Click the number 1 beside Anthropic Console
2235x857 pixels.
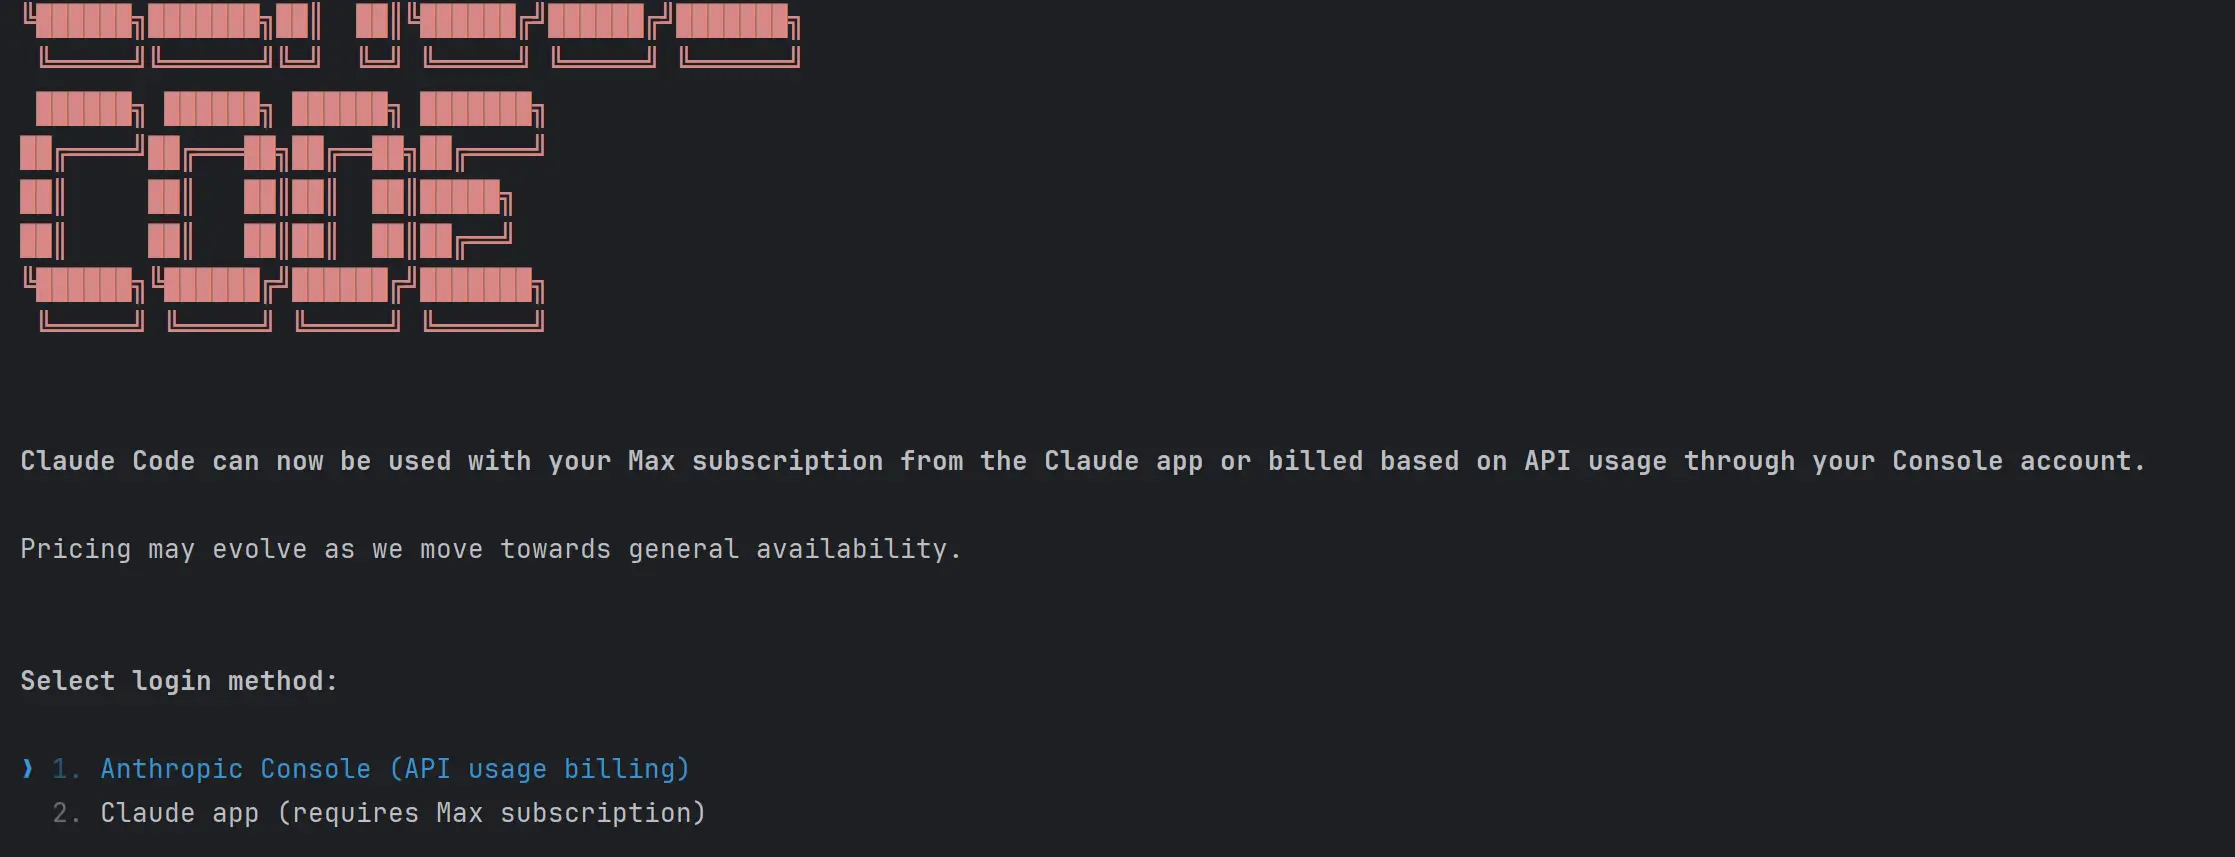pyautogui.click(x=66, y=769)
